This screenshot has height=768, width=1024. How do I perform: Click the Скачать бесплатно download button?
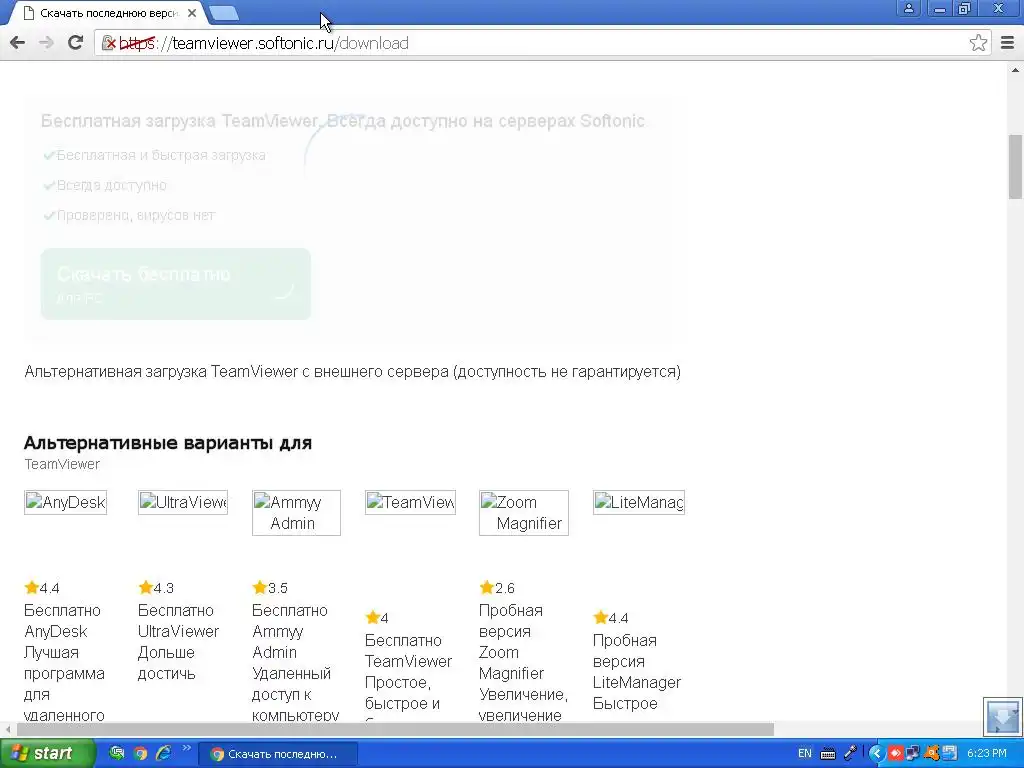(176, 284)
